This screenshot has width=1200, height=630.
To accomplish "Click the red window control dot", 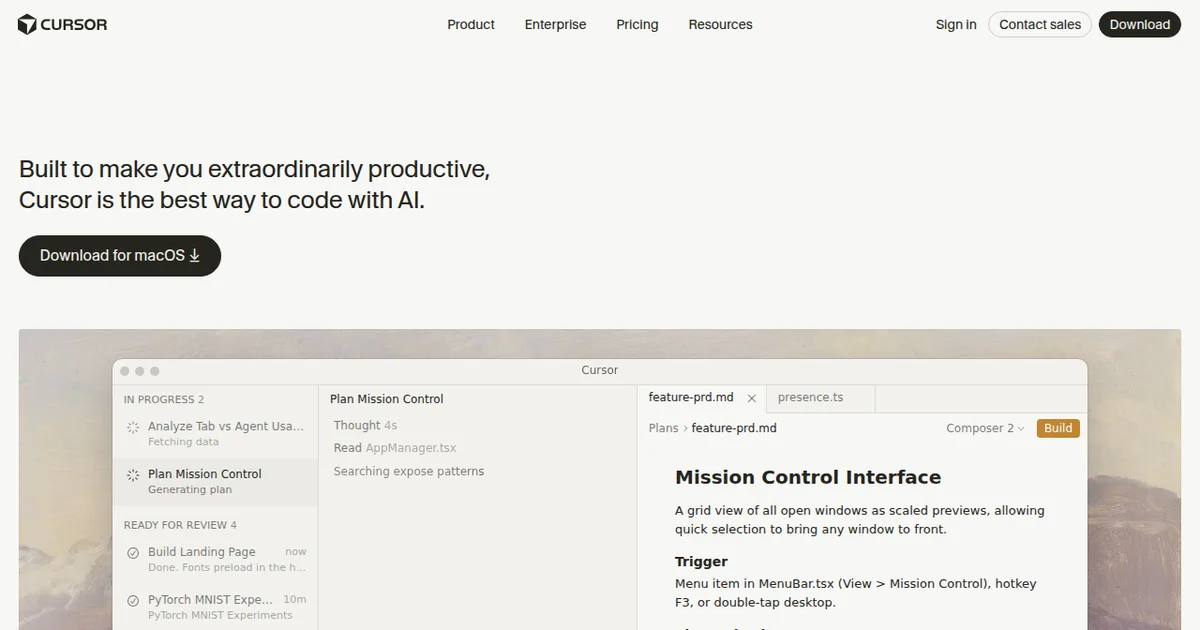I will click(x=125, y=371).
